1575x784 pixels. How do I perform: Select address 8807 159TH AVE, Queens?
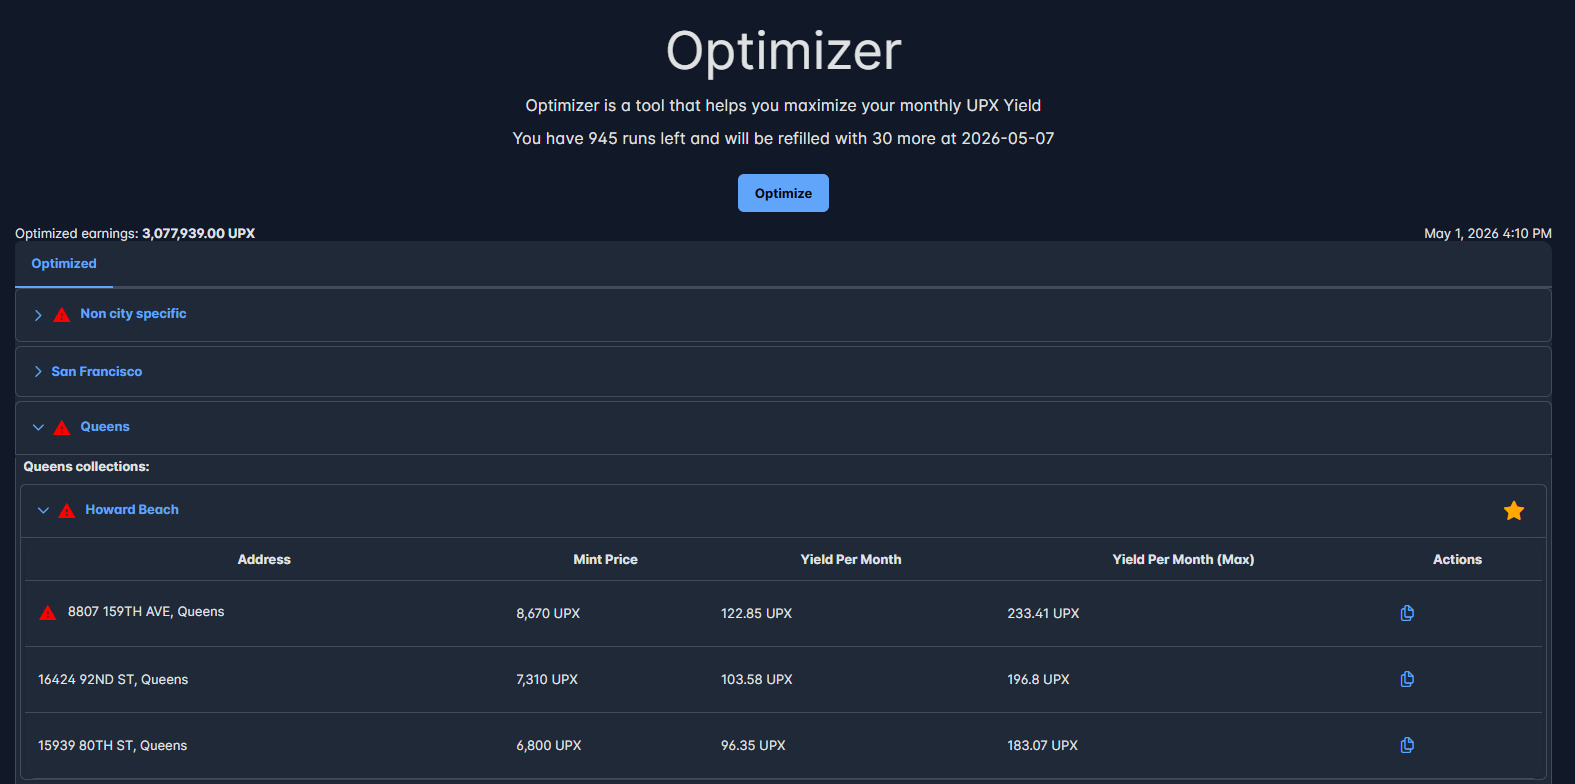click(146, 612)
